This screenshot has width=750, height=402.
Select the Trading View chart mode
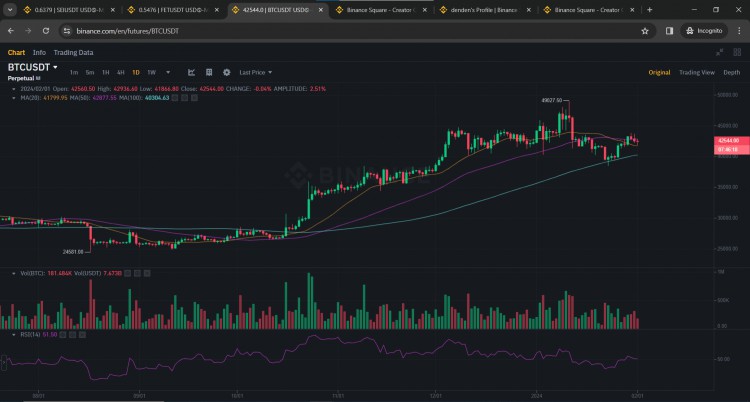point(697,72)
